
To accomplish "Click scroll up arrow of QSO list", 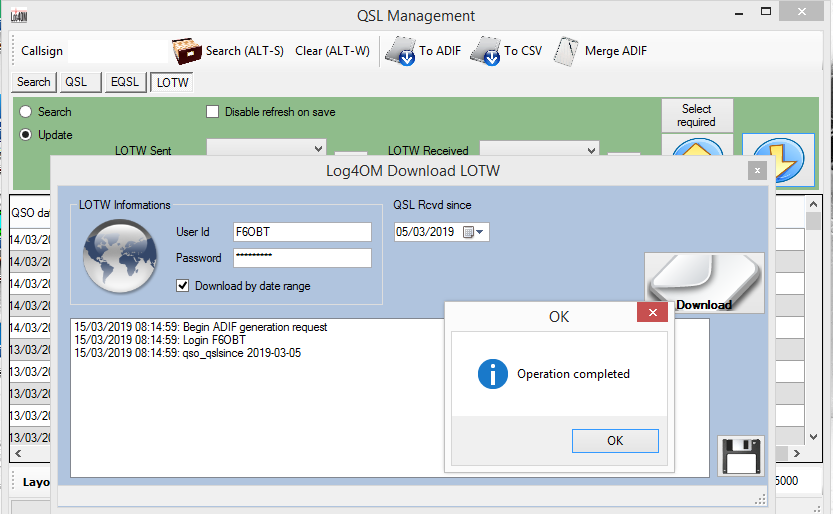I will [x=813, y=204].
